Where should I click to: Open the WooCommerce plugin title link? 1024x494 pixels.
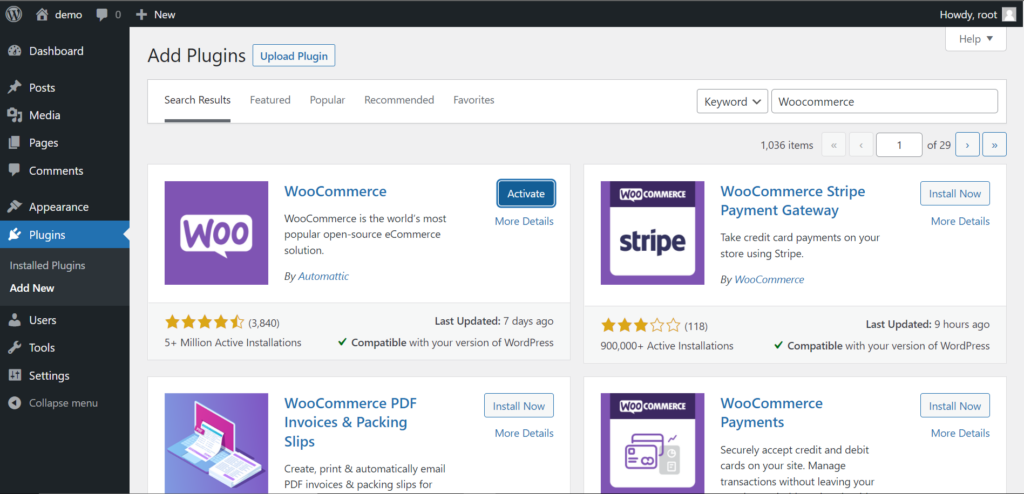tap(336, 191)
